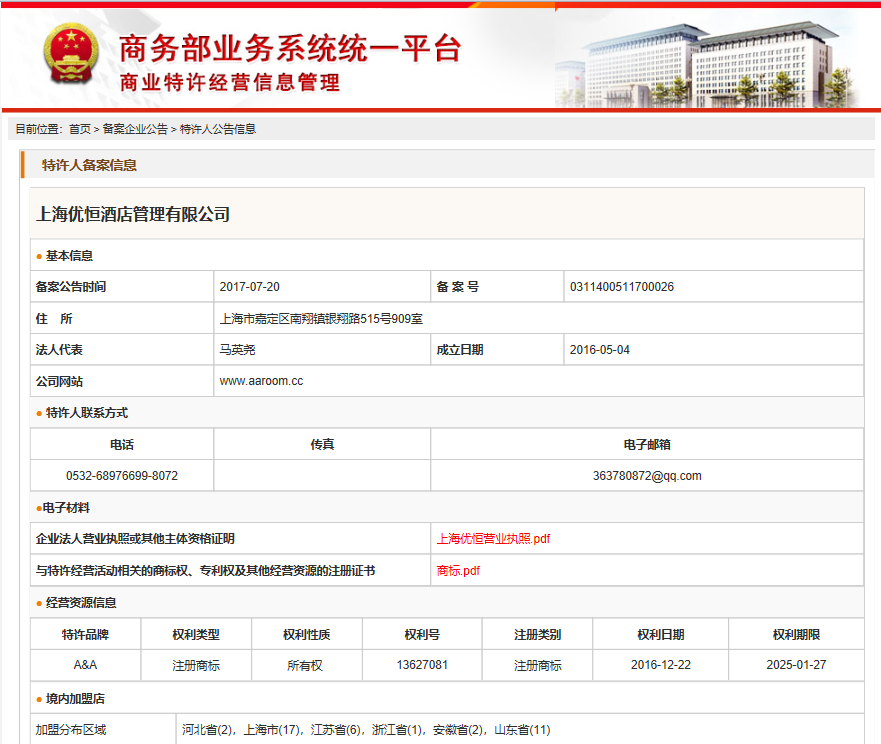The height and width of the screenshot is (744, 881).
Task: Click the 经营资源信息 section heading
Action: click(x=81, y=603)
